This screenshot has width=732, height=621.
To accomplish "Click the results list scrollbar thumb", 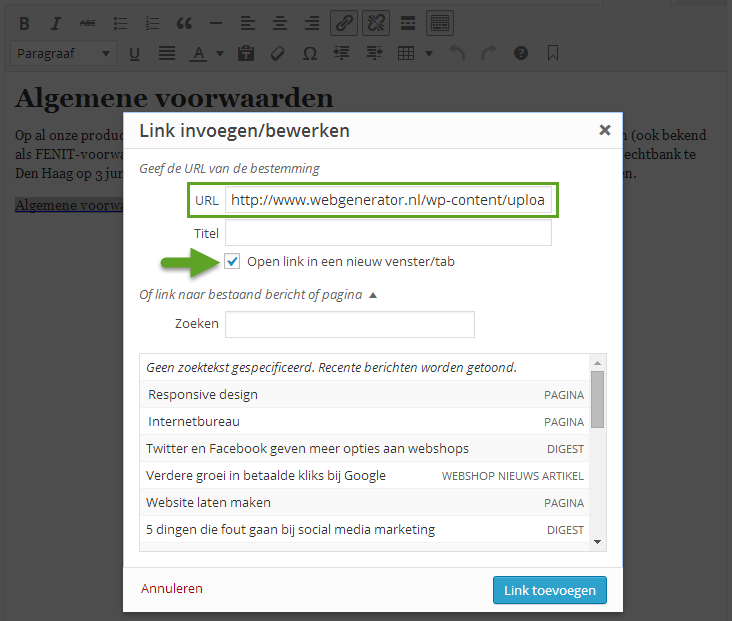I will click(598, 399).
